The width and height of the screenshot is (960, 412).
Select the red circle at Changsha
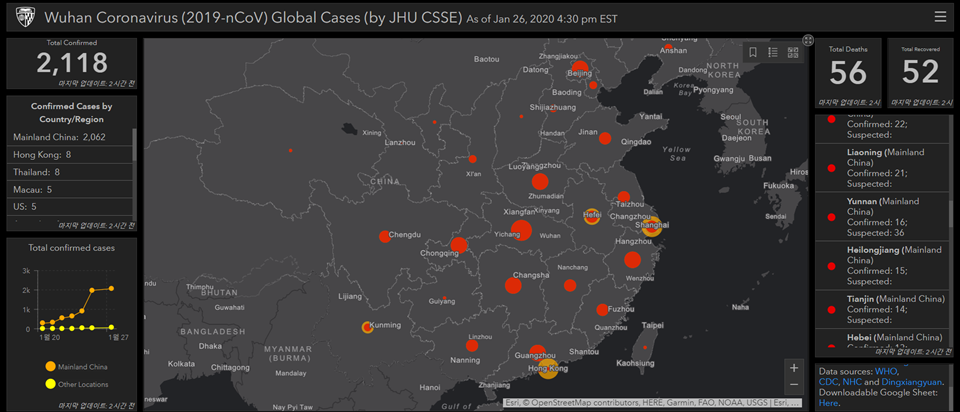pyautogui.click(x=513, y=285)
